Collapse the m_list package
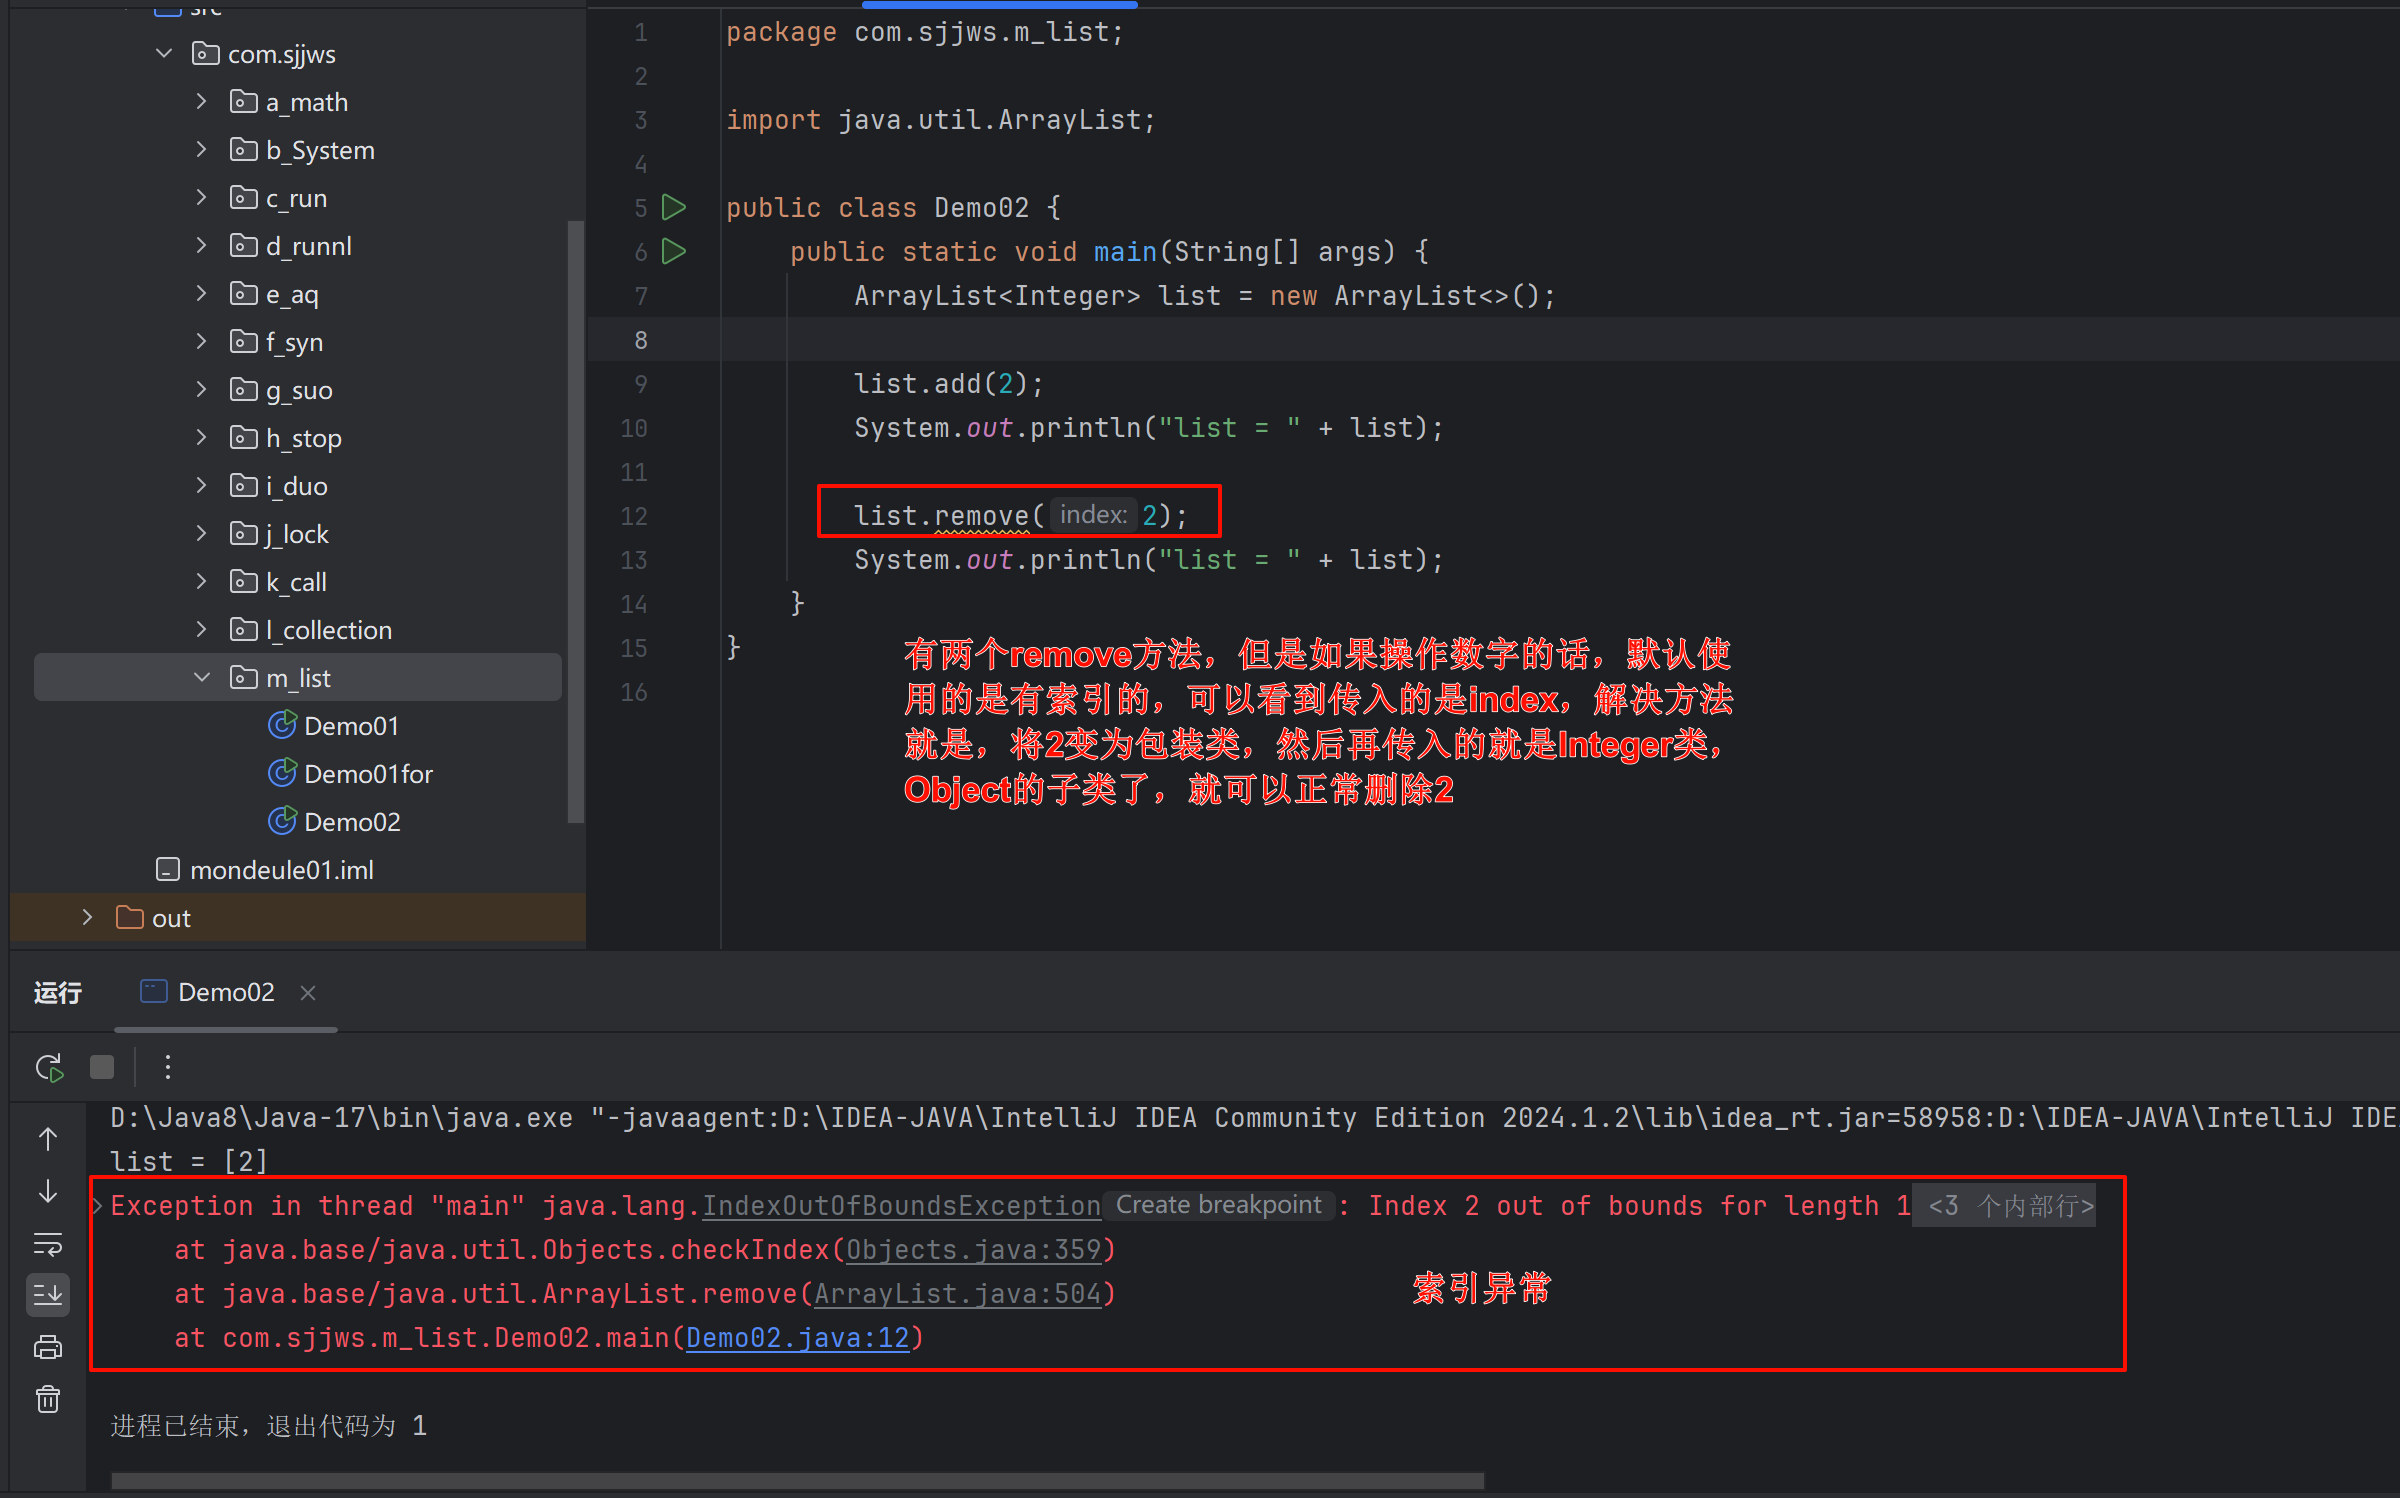Image resolution: width=2400 pixels, height=1498 pixels. coord(201,678)
